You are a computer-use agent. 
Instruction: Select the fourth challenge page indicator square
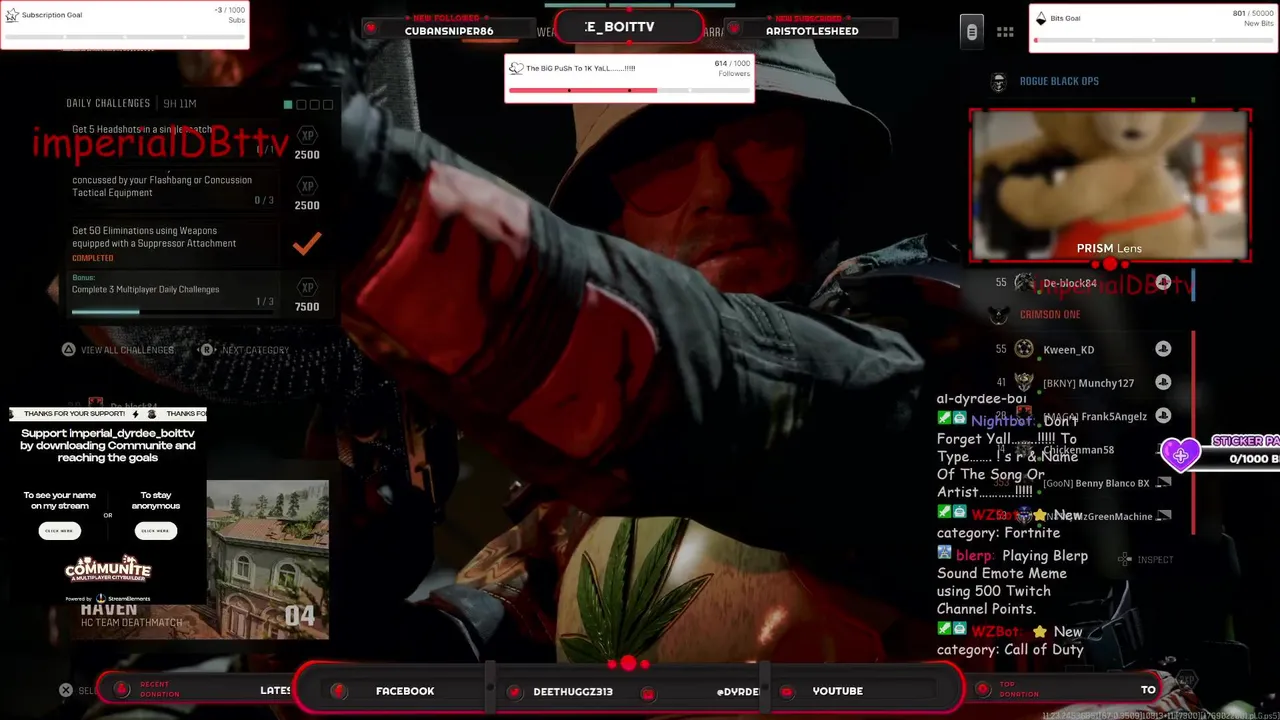pyautogui.click(x=327, y=104)
